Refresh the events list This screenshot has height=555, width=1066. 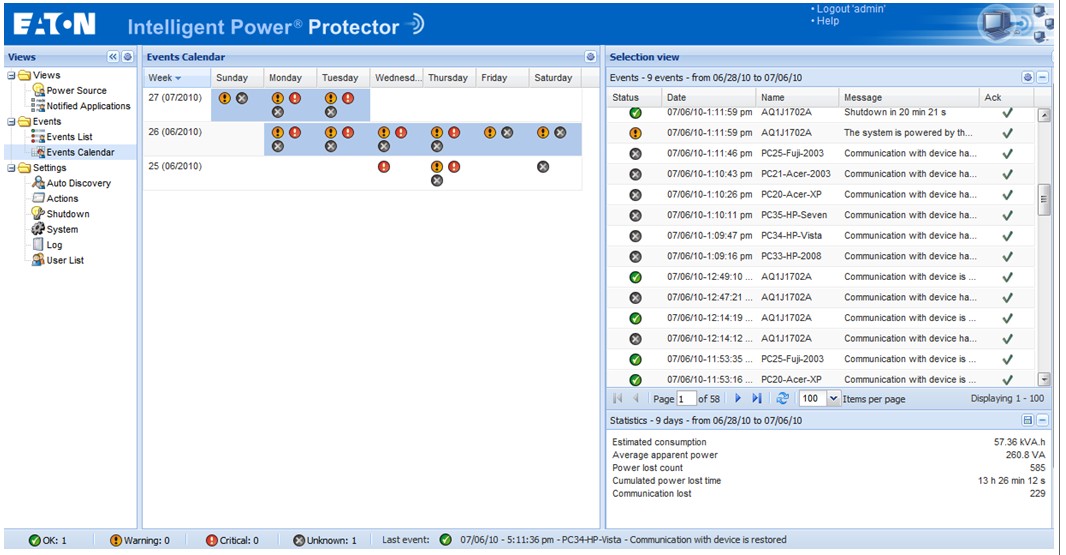pyautogui.click(x=783, y=399)
